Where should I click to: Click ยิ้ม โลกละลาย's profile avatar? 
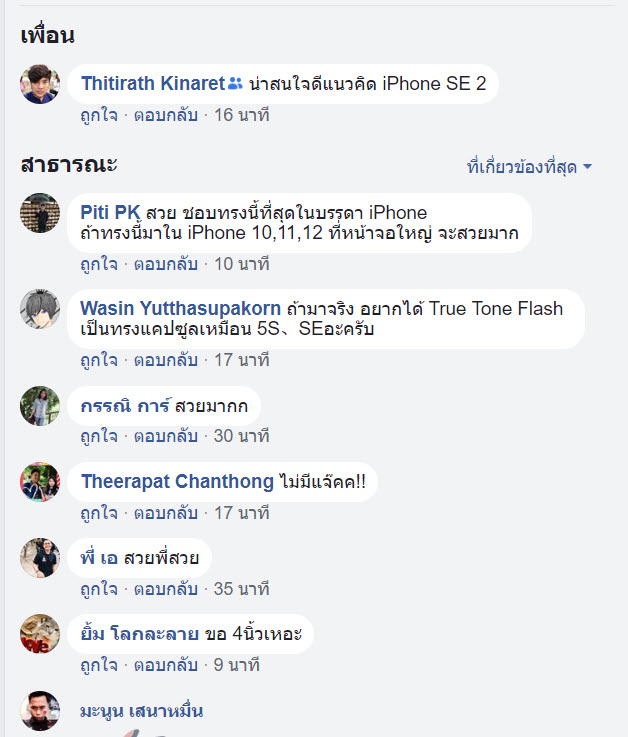(x=40, y=634)
